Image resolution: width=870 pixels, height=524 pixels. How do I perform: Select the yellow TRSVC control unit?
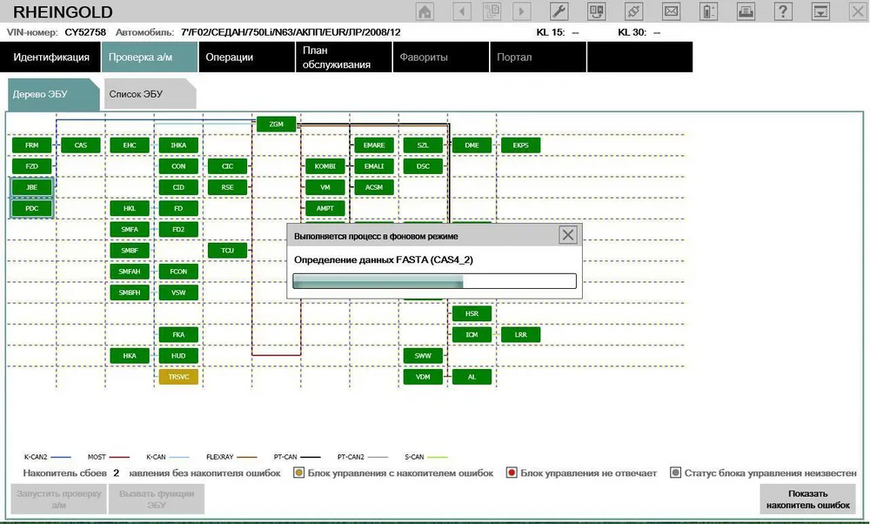(178, 377)
